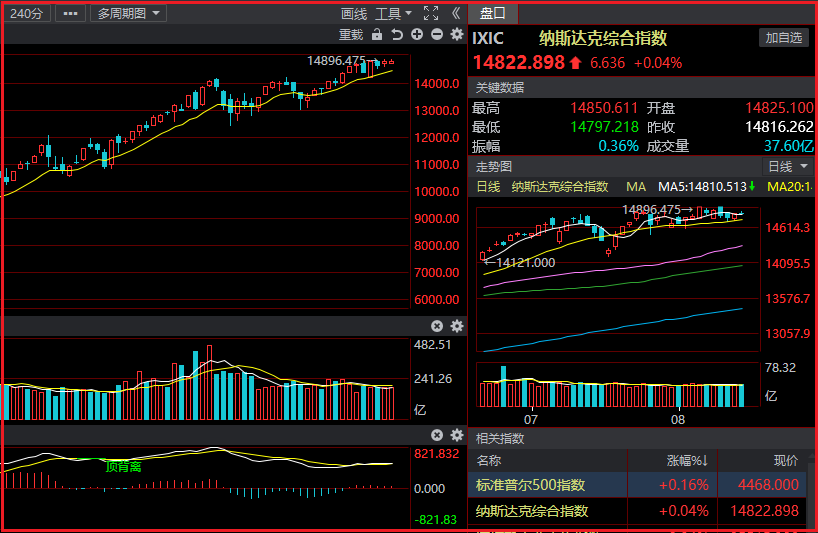The width and height of the screenshot is (818, 533).
Task: Click the lock icon in chart toolbar
Action: 377,35
